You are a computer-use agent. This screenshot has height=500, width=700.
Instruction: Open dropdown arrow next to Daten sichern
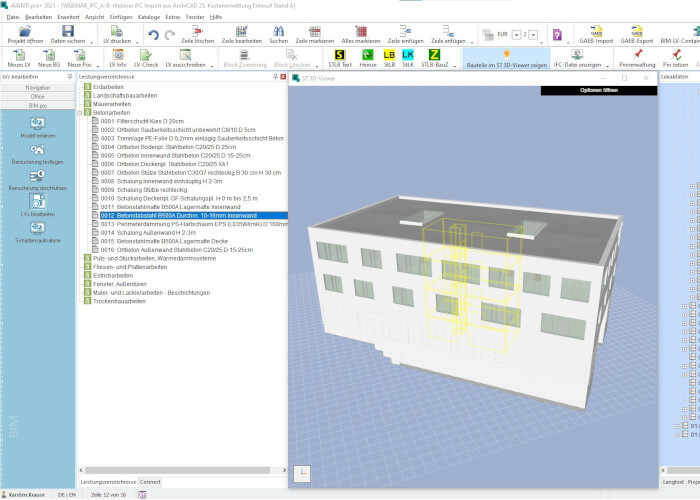pos(92,42)
